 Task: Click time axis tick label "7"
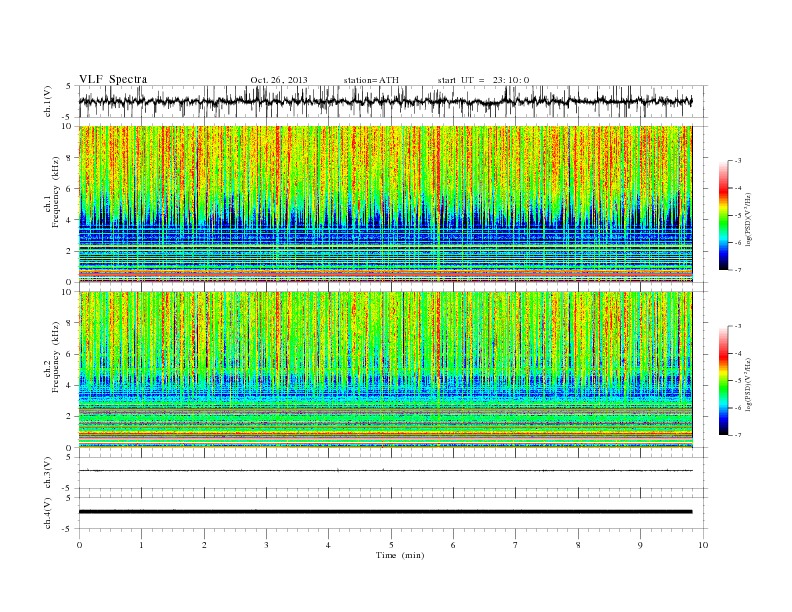[516, 545]
